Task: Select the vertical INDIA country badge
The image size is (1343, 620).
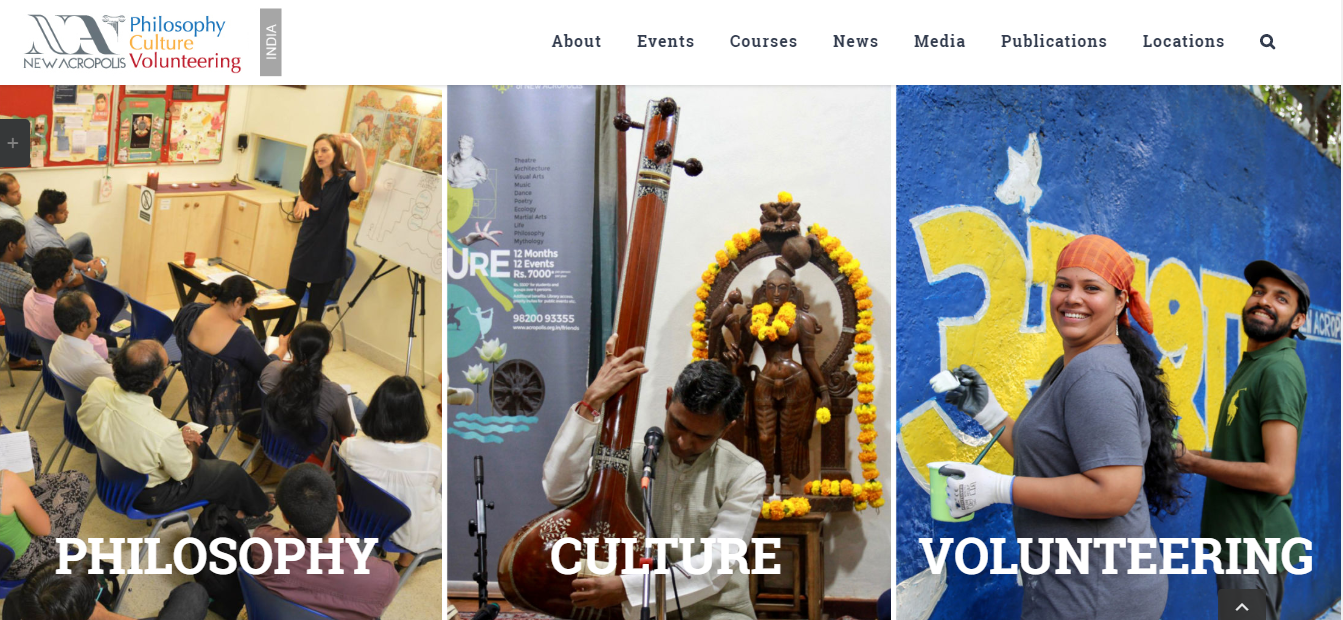Action: point(271,42)
